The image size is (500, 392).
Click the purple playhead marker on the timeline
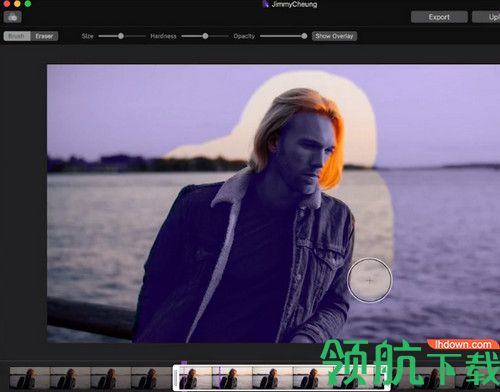point(184,362)
